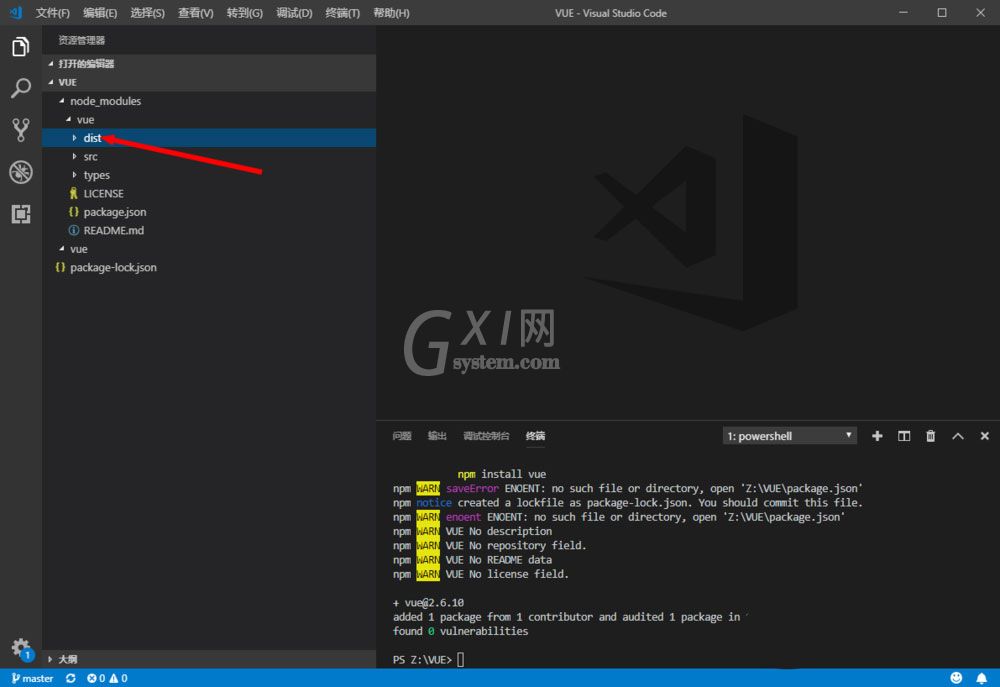The height and width of the screenshot is (687, 1000).
Task: Open the 编辑(E) menu
Action: click(x=100, y=13)
